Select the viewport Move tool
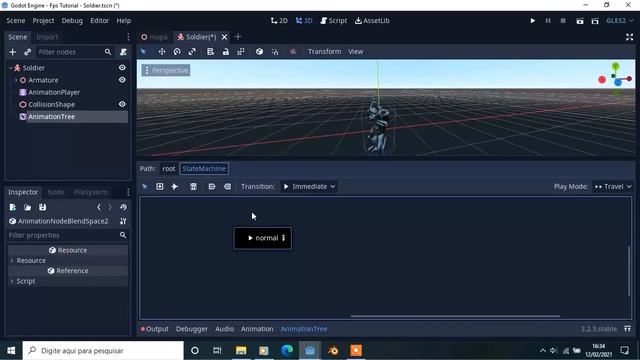Screen dimensions: 640x360 (x=162, y=51)
